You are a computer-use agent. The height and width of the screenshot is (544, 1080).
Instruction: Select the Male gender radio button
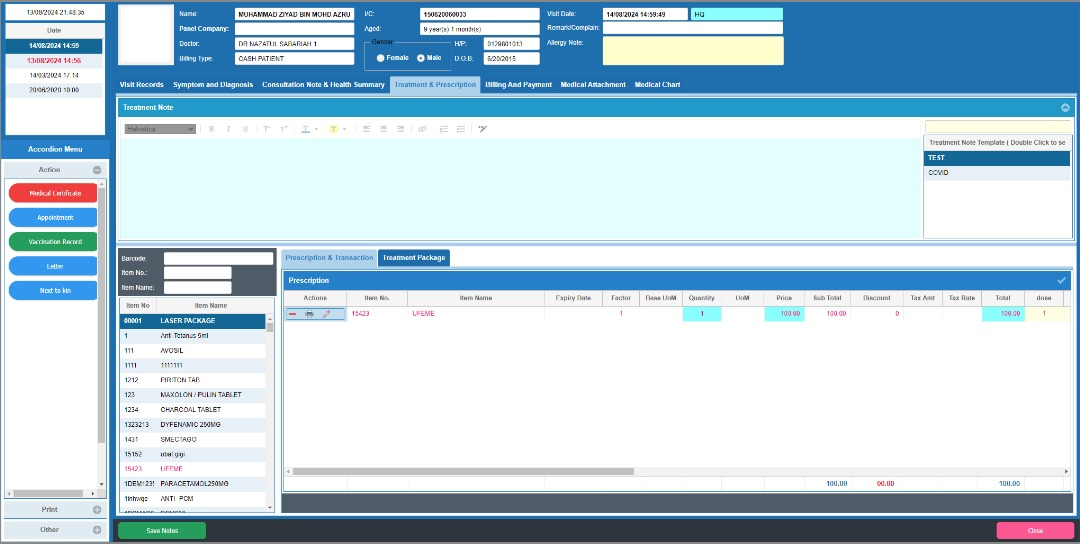421,58
